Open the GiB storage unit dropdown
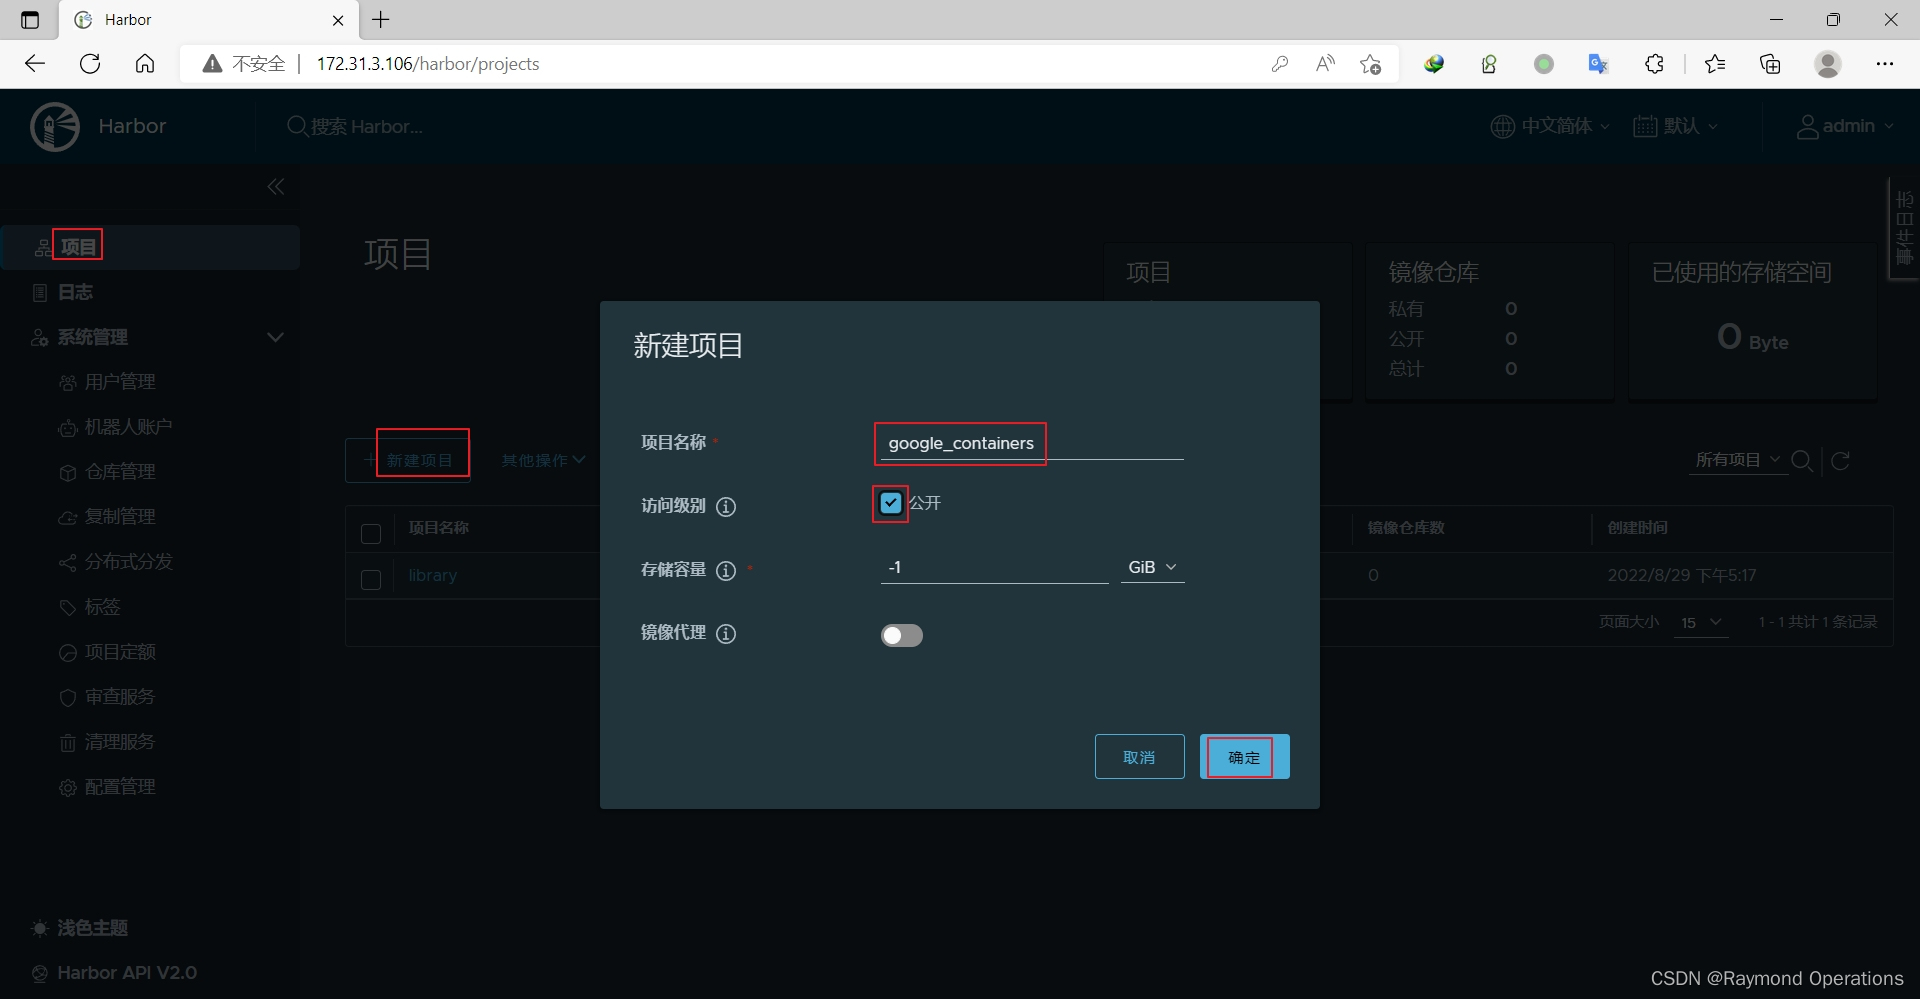1920x999 pixels. coord(1152,567)
